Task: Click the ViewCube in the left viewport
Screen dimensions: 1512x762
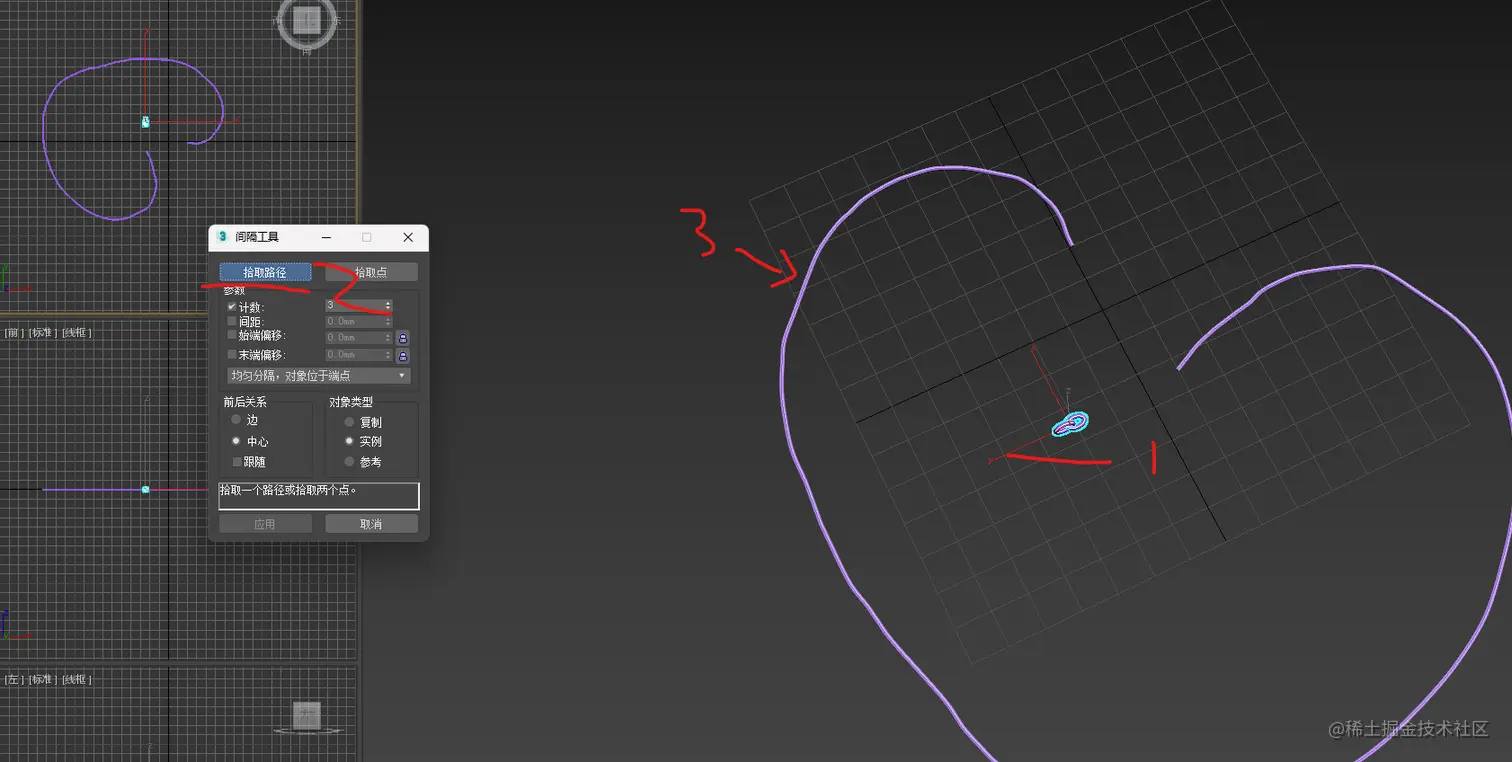Action: 306,715
